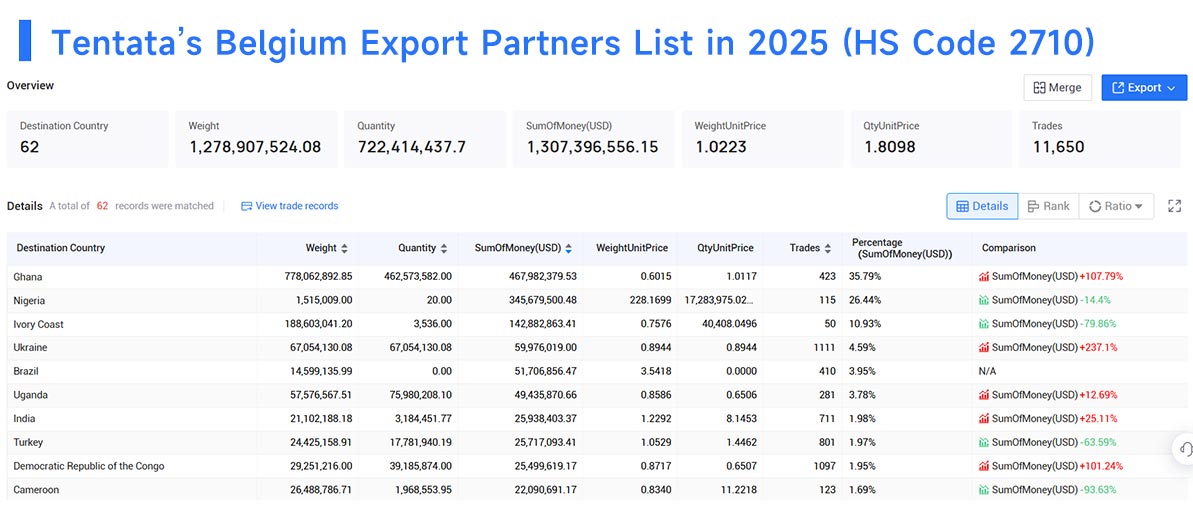Open the Ratio dropdown
Viewport: 1193px width, 511px height.
1116,206
